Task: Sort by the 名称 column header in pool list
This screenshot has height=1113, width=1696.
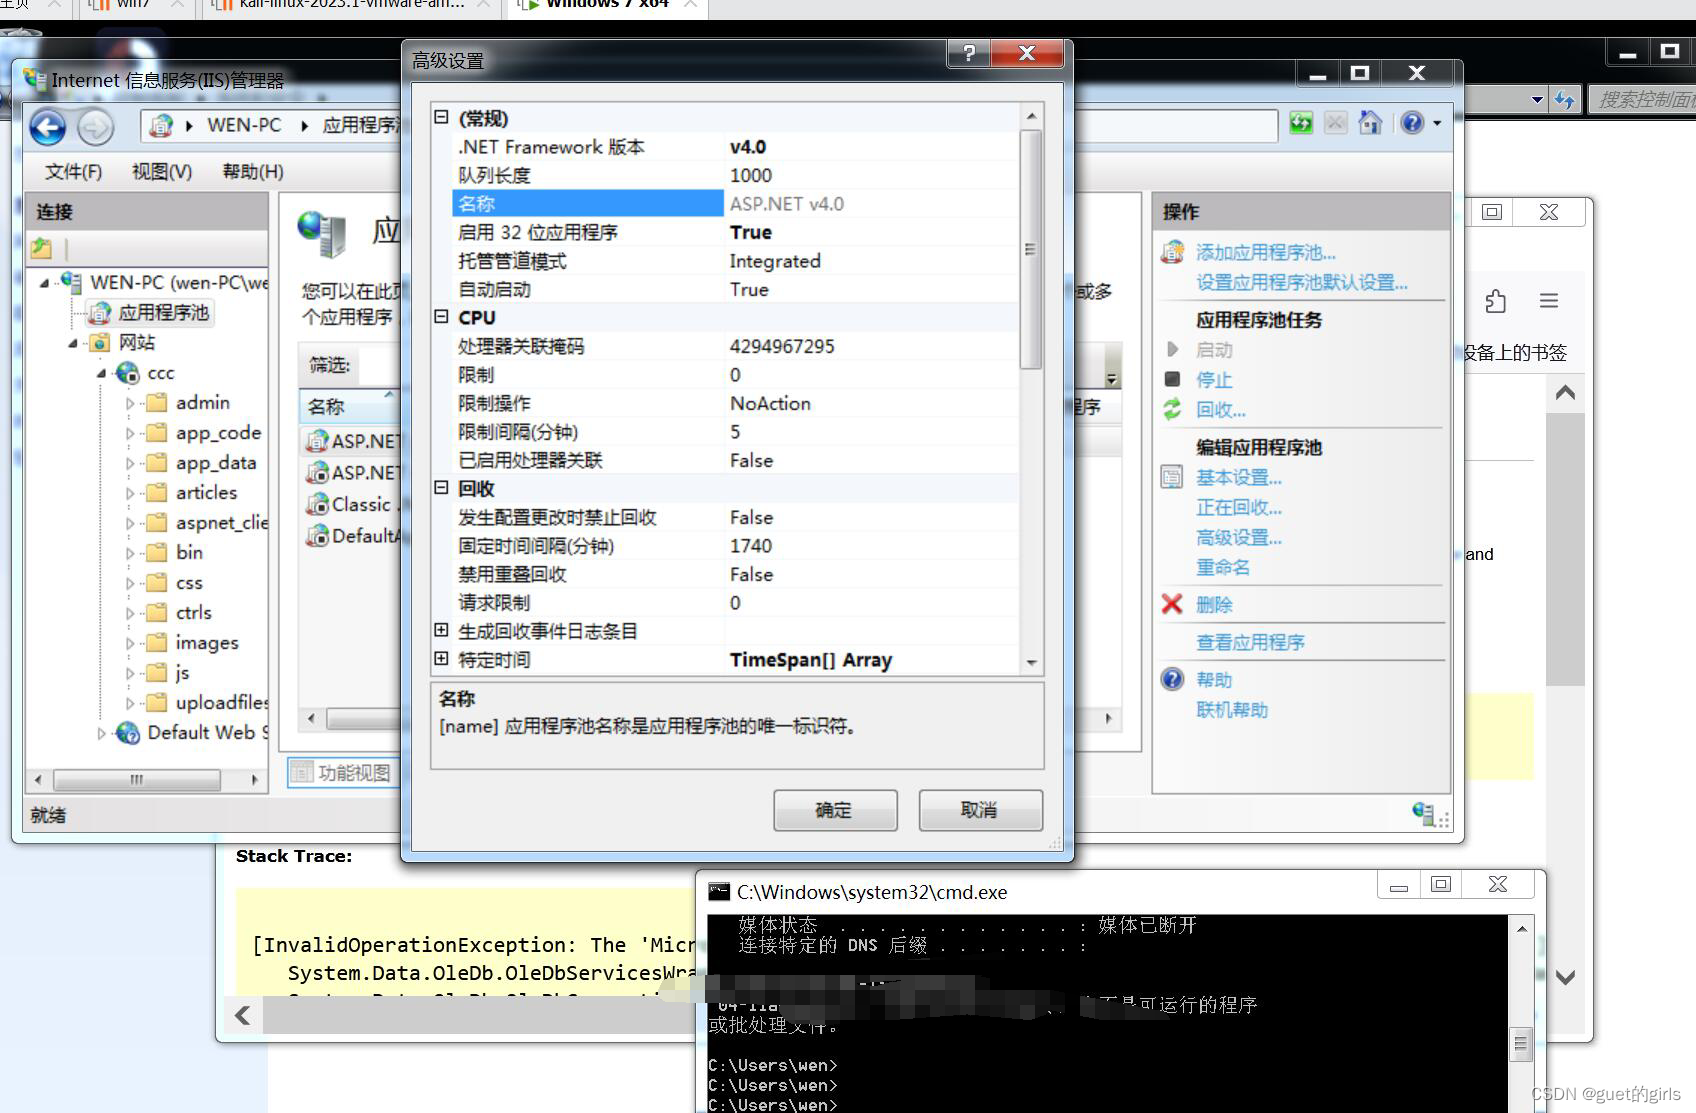Action: (x=349, y=407)
